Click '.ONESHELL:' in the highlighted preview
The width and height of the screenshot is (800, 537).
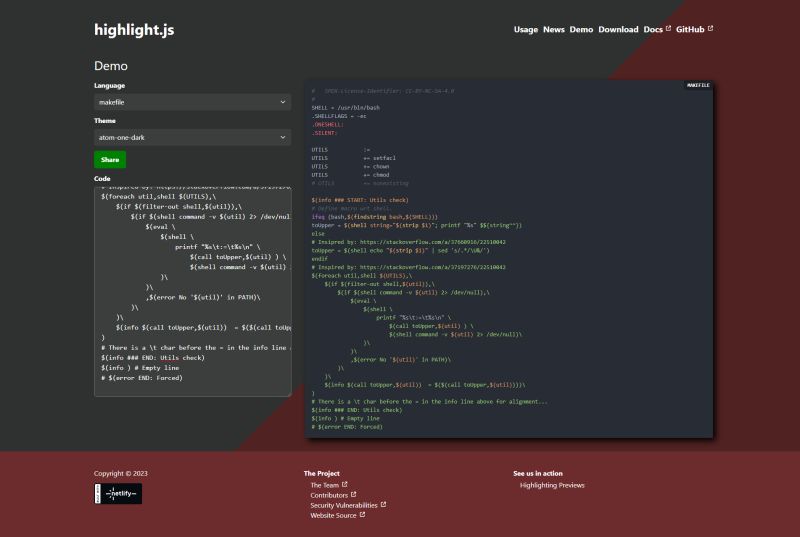pyautogui.click(x=328, y=124)
